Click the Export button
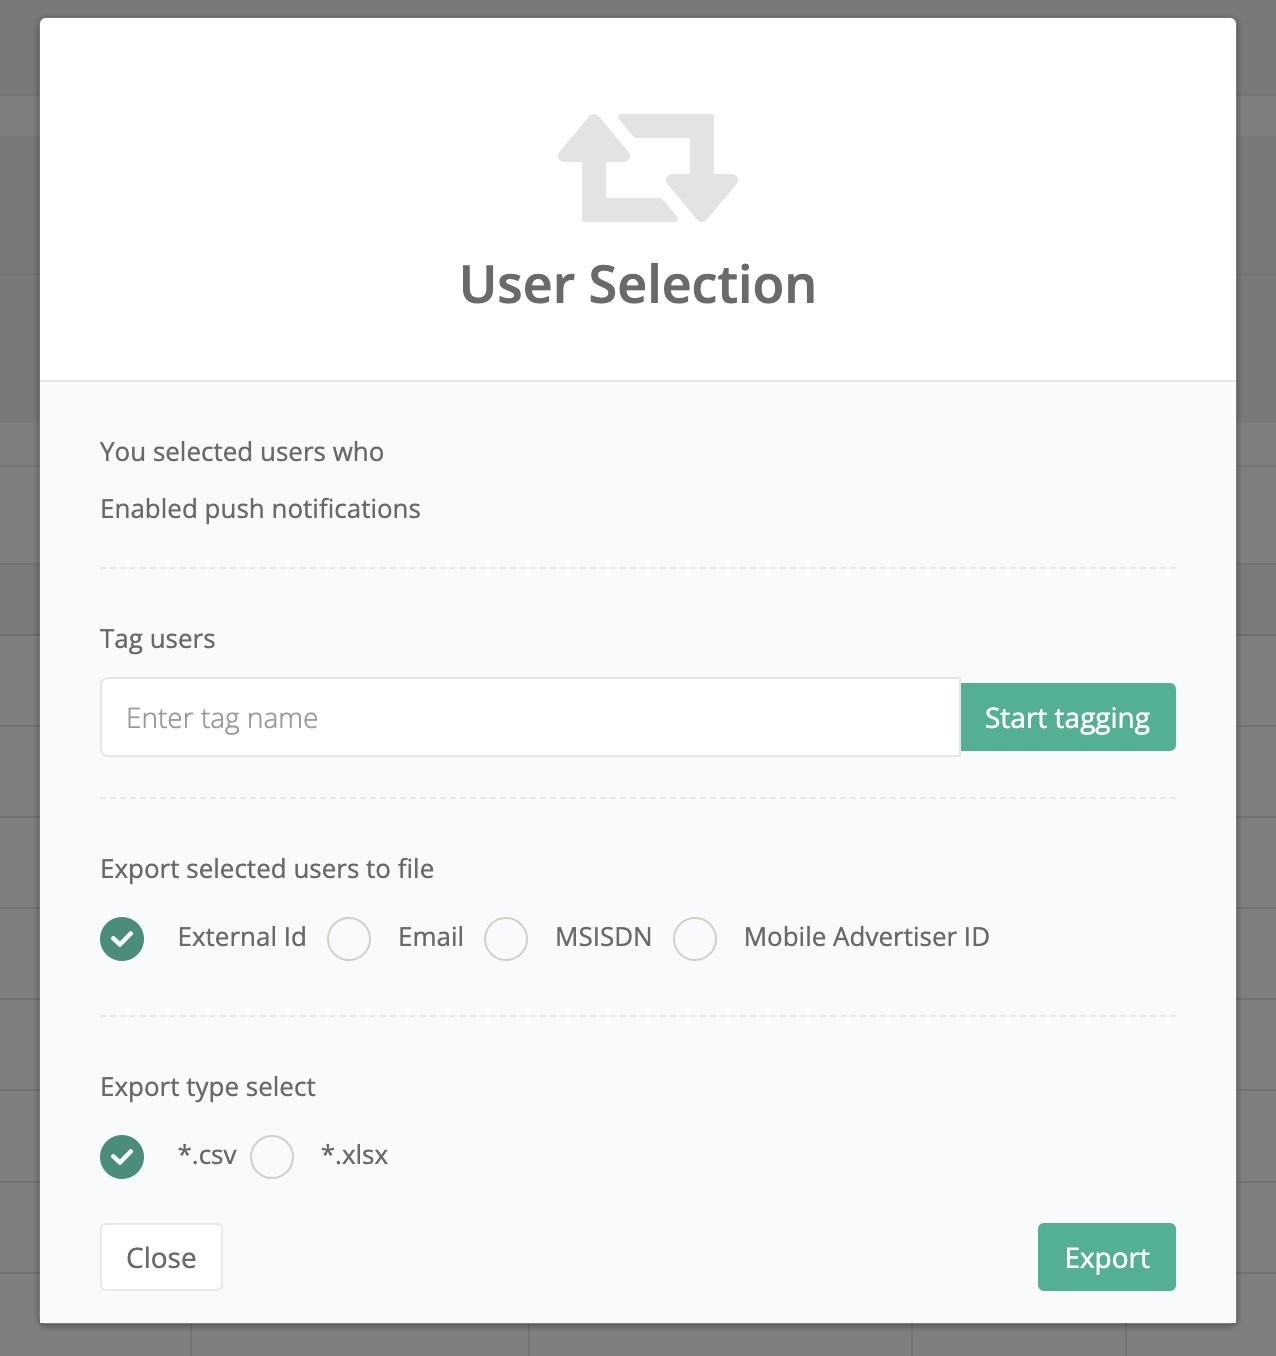The width and height of the screenshot is (1276, 1356). [x=1106, y=1257]
